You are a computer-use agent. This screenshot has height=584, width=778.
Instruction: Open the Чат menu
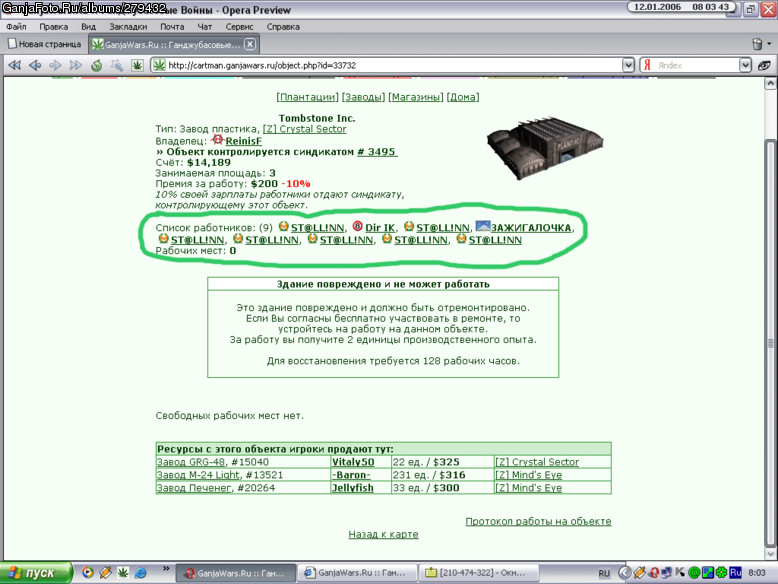click(x=204, y=27)
